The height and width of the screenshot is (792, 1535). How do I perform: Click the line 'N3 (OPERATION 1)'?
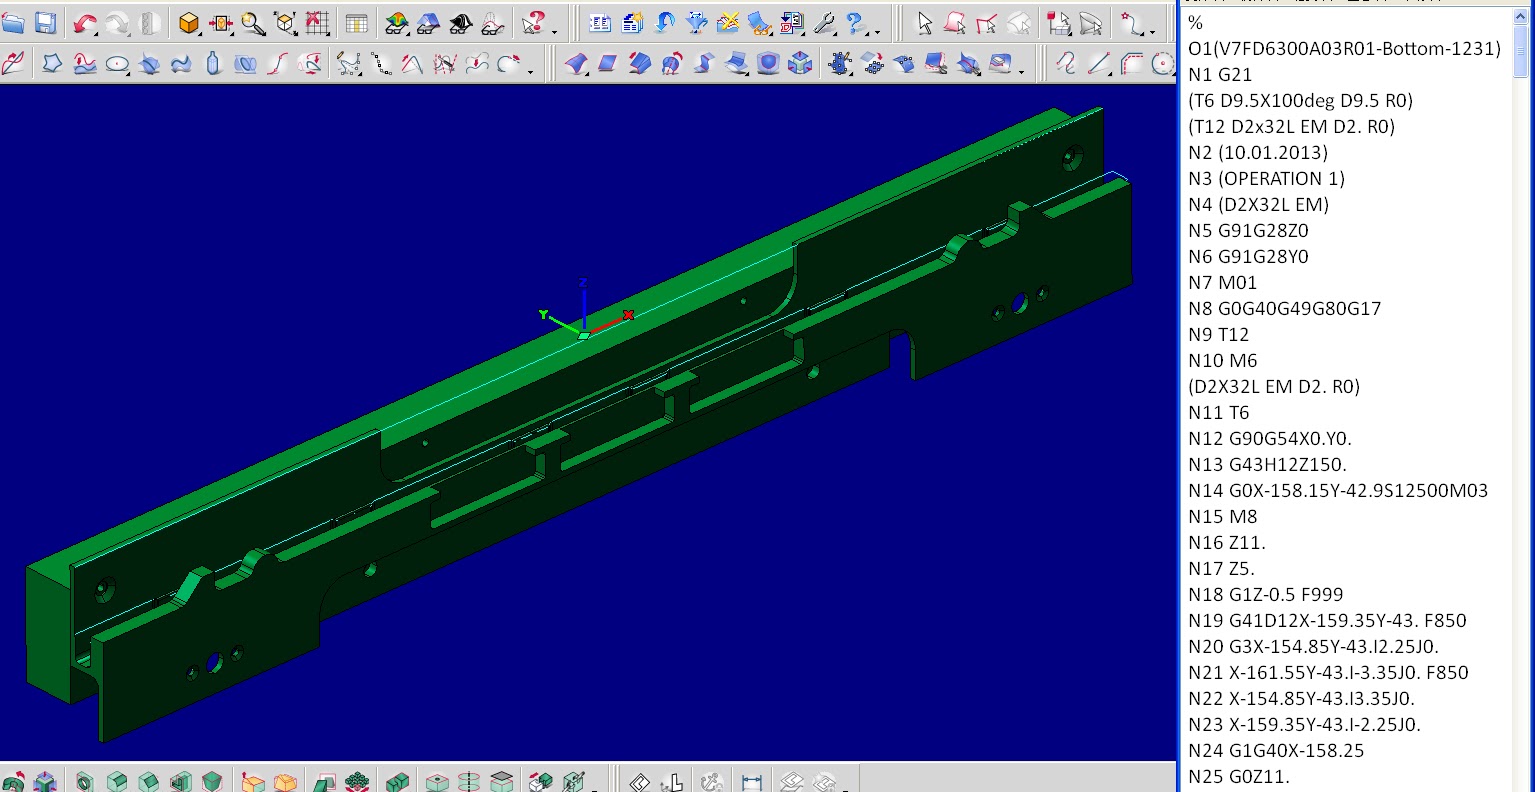1266,178
